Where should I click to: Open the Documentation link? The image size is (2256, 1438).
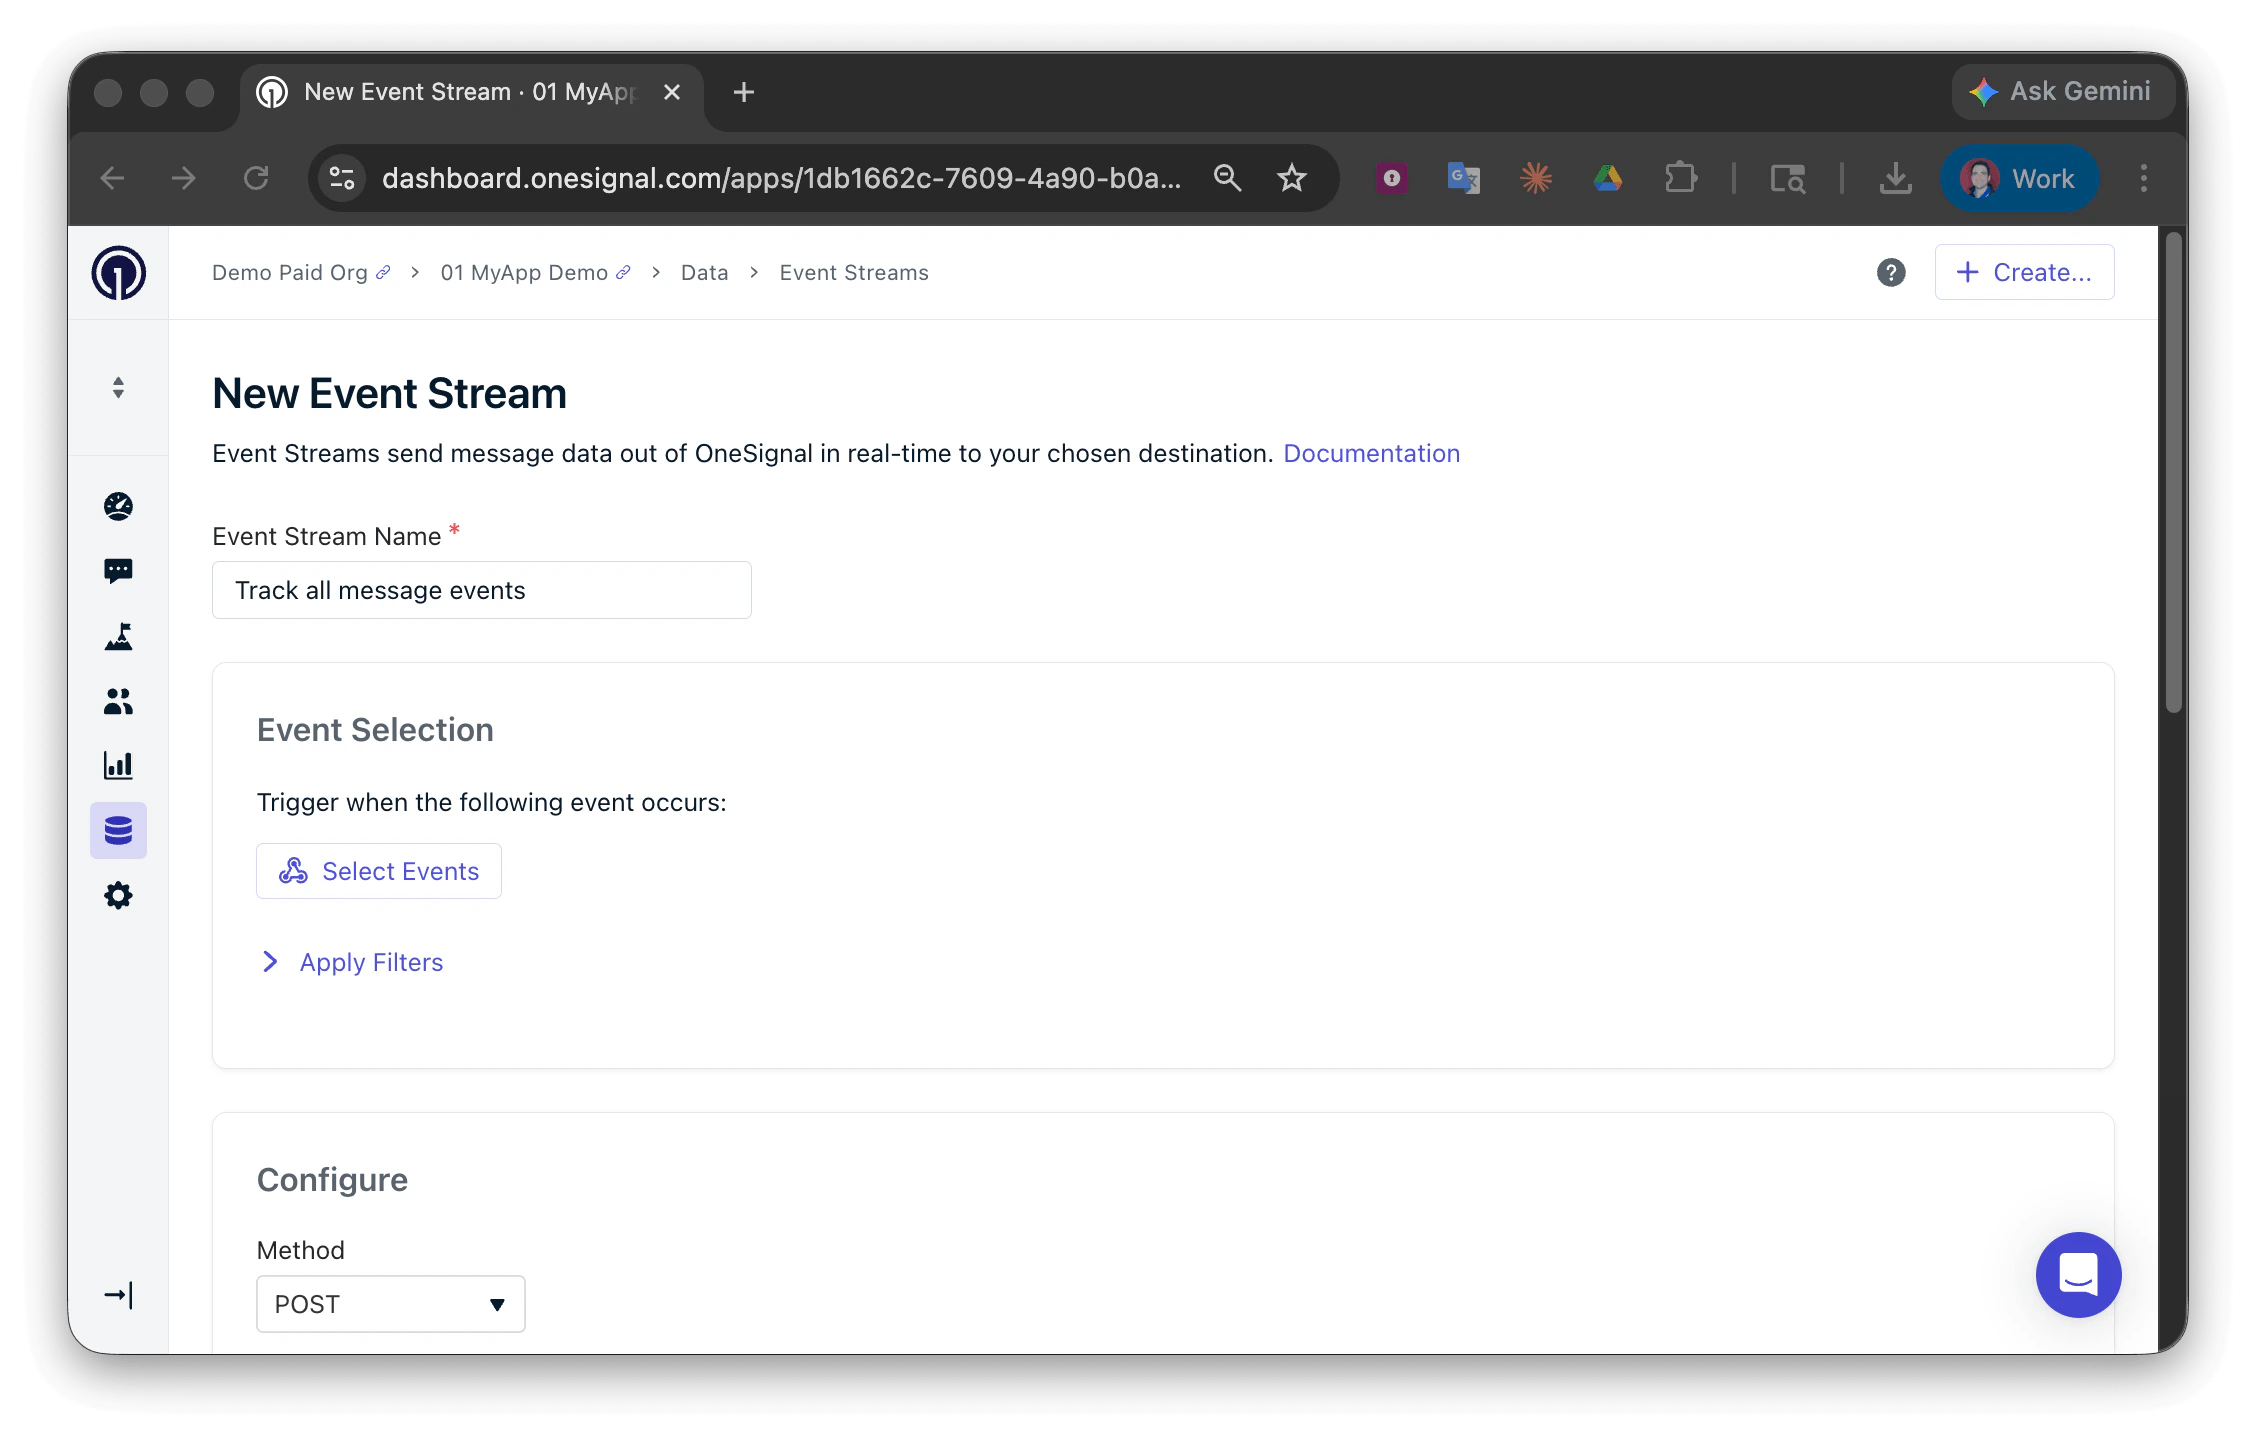pyautogui.click(x=1371, y=453)
